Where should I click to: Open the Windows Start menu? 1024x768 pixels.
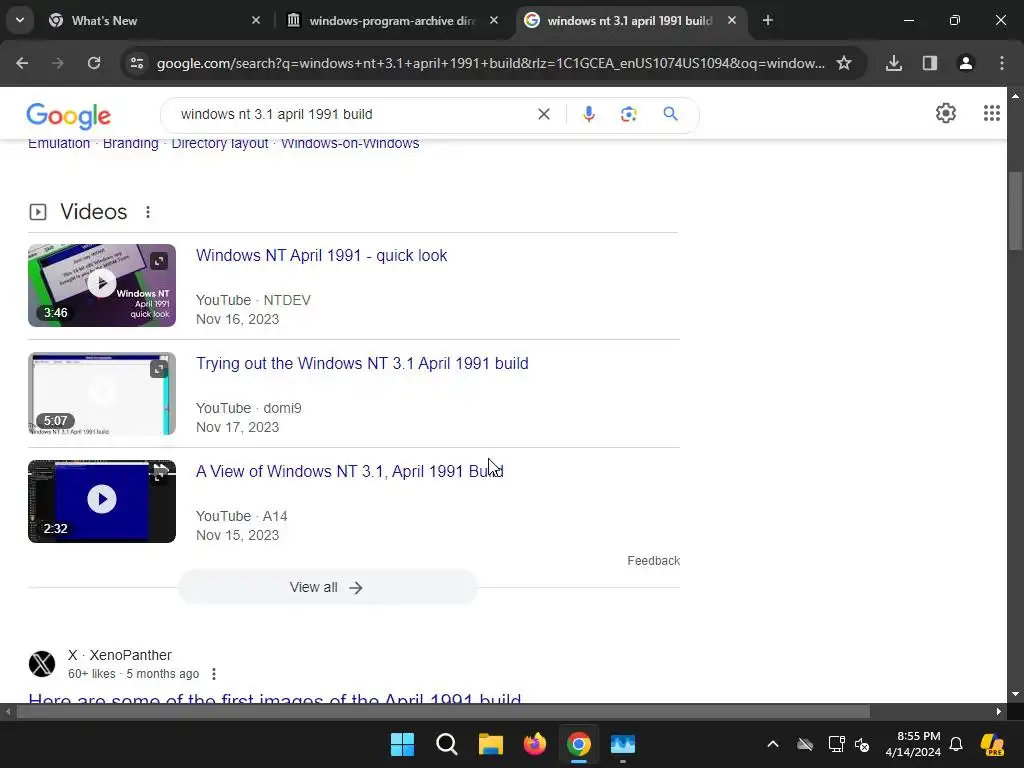pos(402,744)
